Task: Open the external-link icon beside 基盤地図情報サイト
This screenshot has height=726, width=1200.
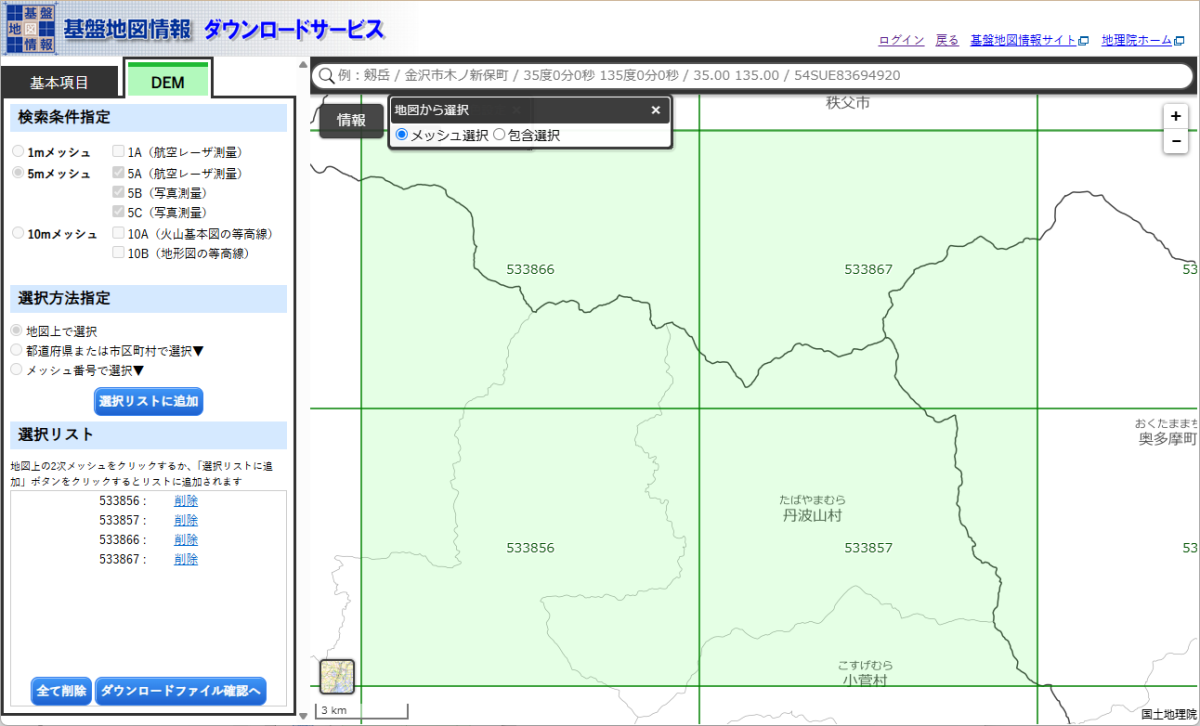Action: (x=1084, y=41)
